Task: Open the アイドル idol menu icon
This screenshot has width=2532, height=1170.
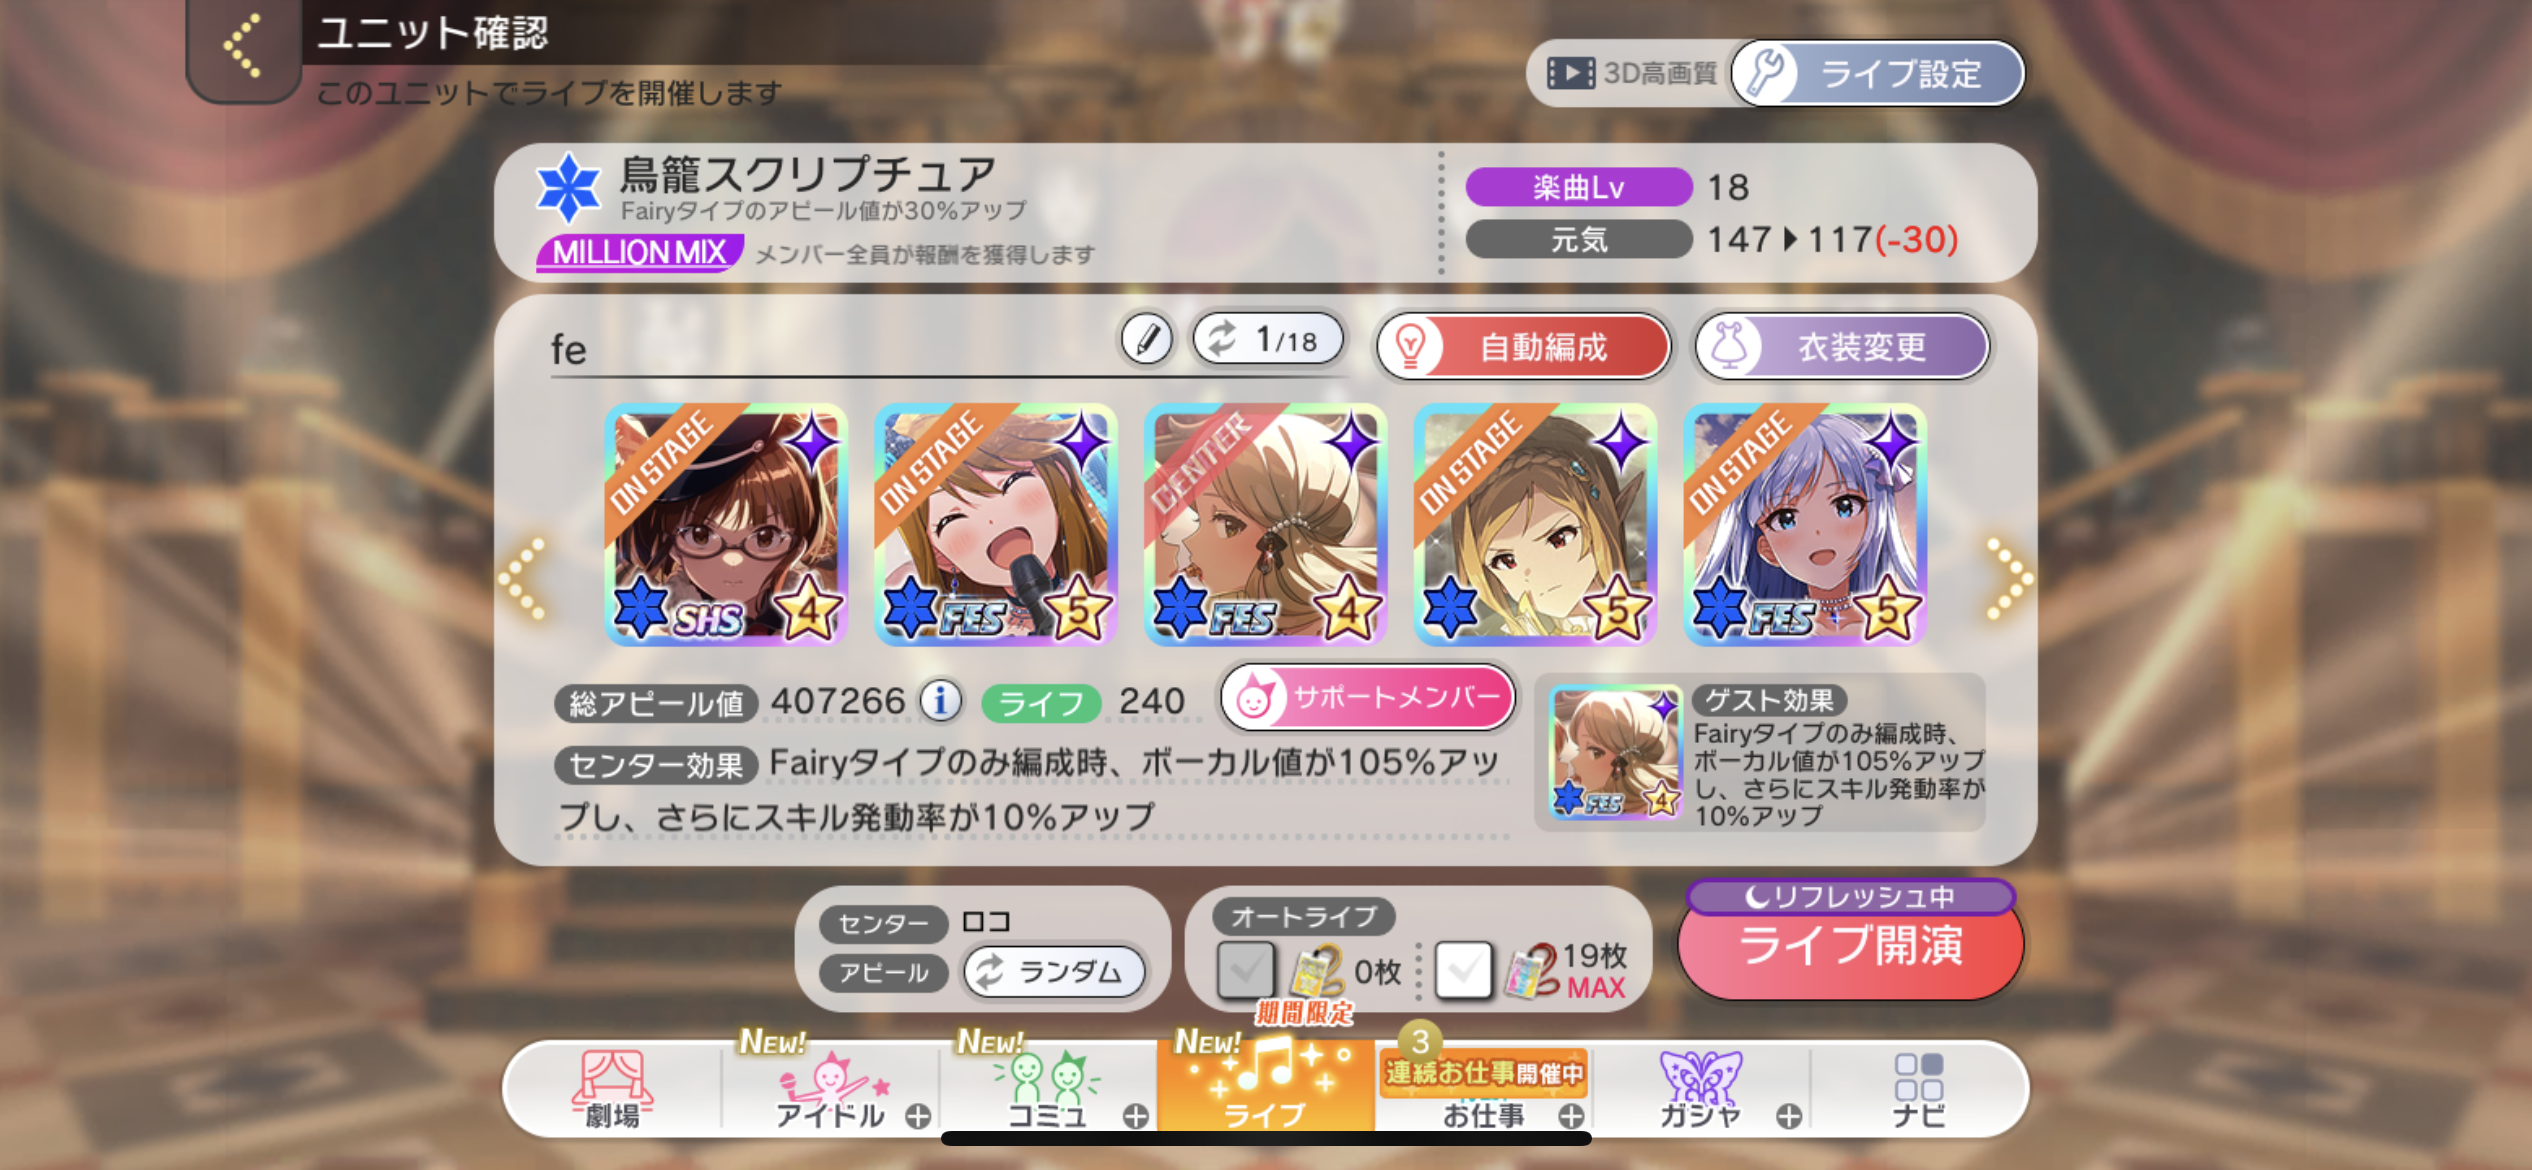Action: (832, 1089)
